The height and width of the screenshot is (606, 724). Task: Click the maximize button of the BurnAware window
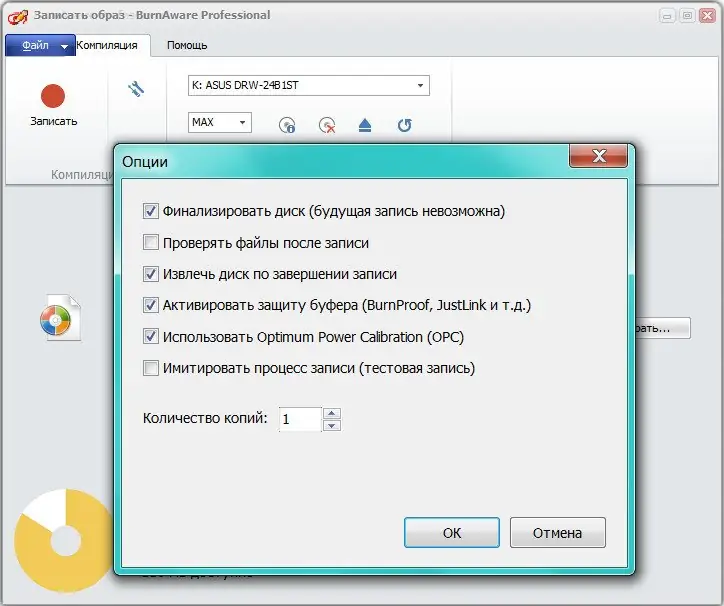pos(687,16)
